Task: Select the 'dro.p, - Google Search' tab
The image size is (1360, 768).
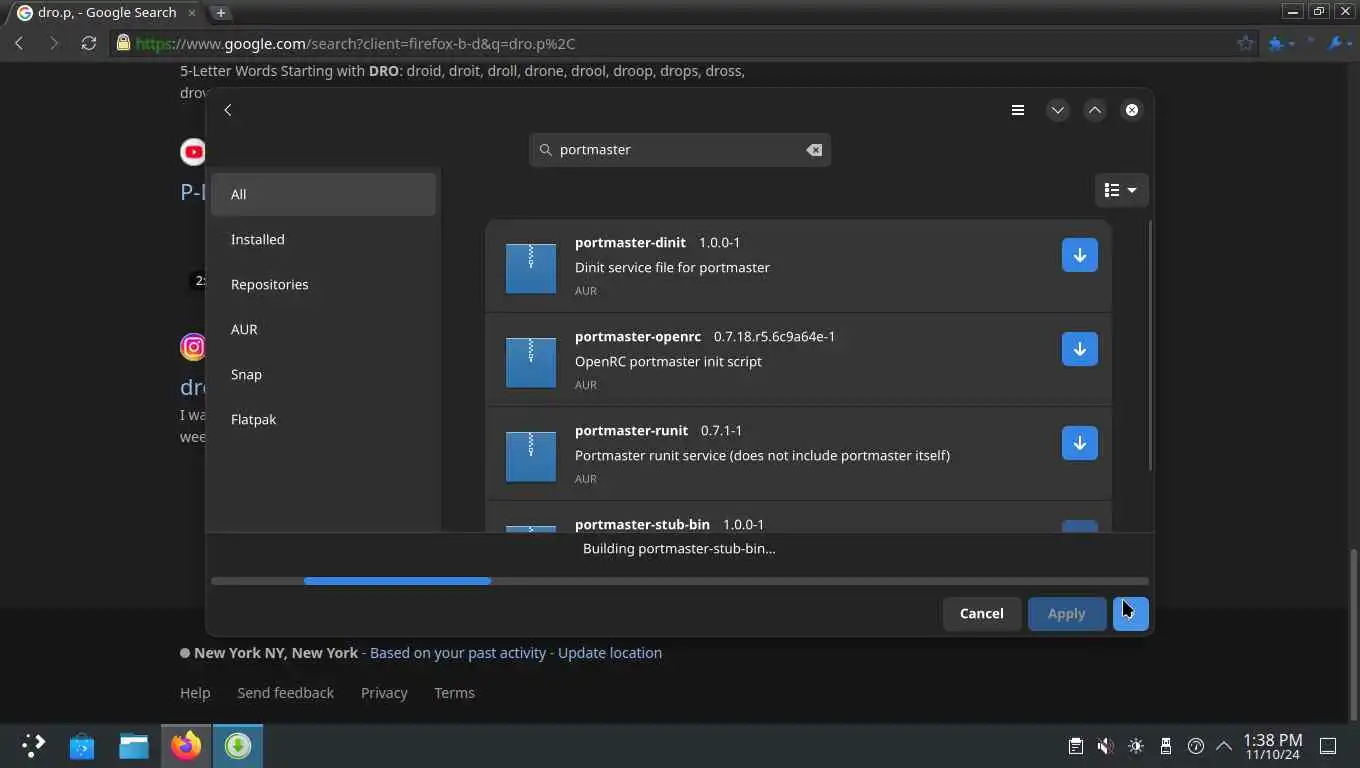Action: [106, 12]
